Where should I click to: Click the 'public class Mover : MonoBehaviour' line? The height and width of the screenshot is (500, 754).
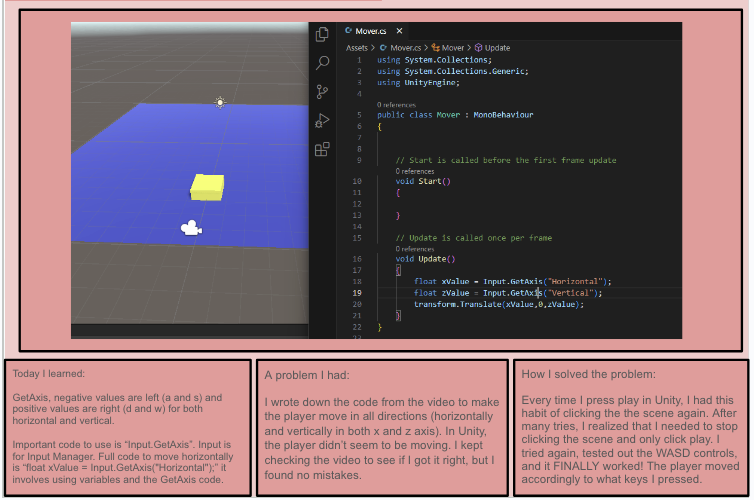tap(455, 115)
